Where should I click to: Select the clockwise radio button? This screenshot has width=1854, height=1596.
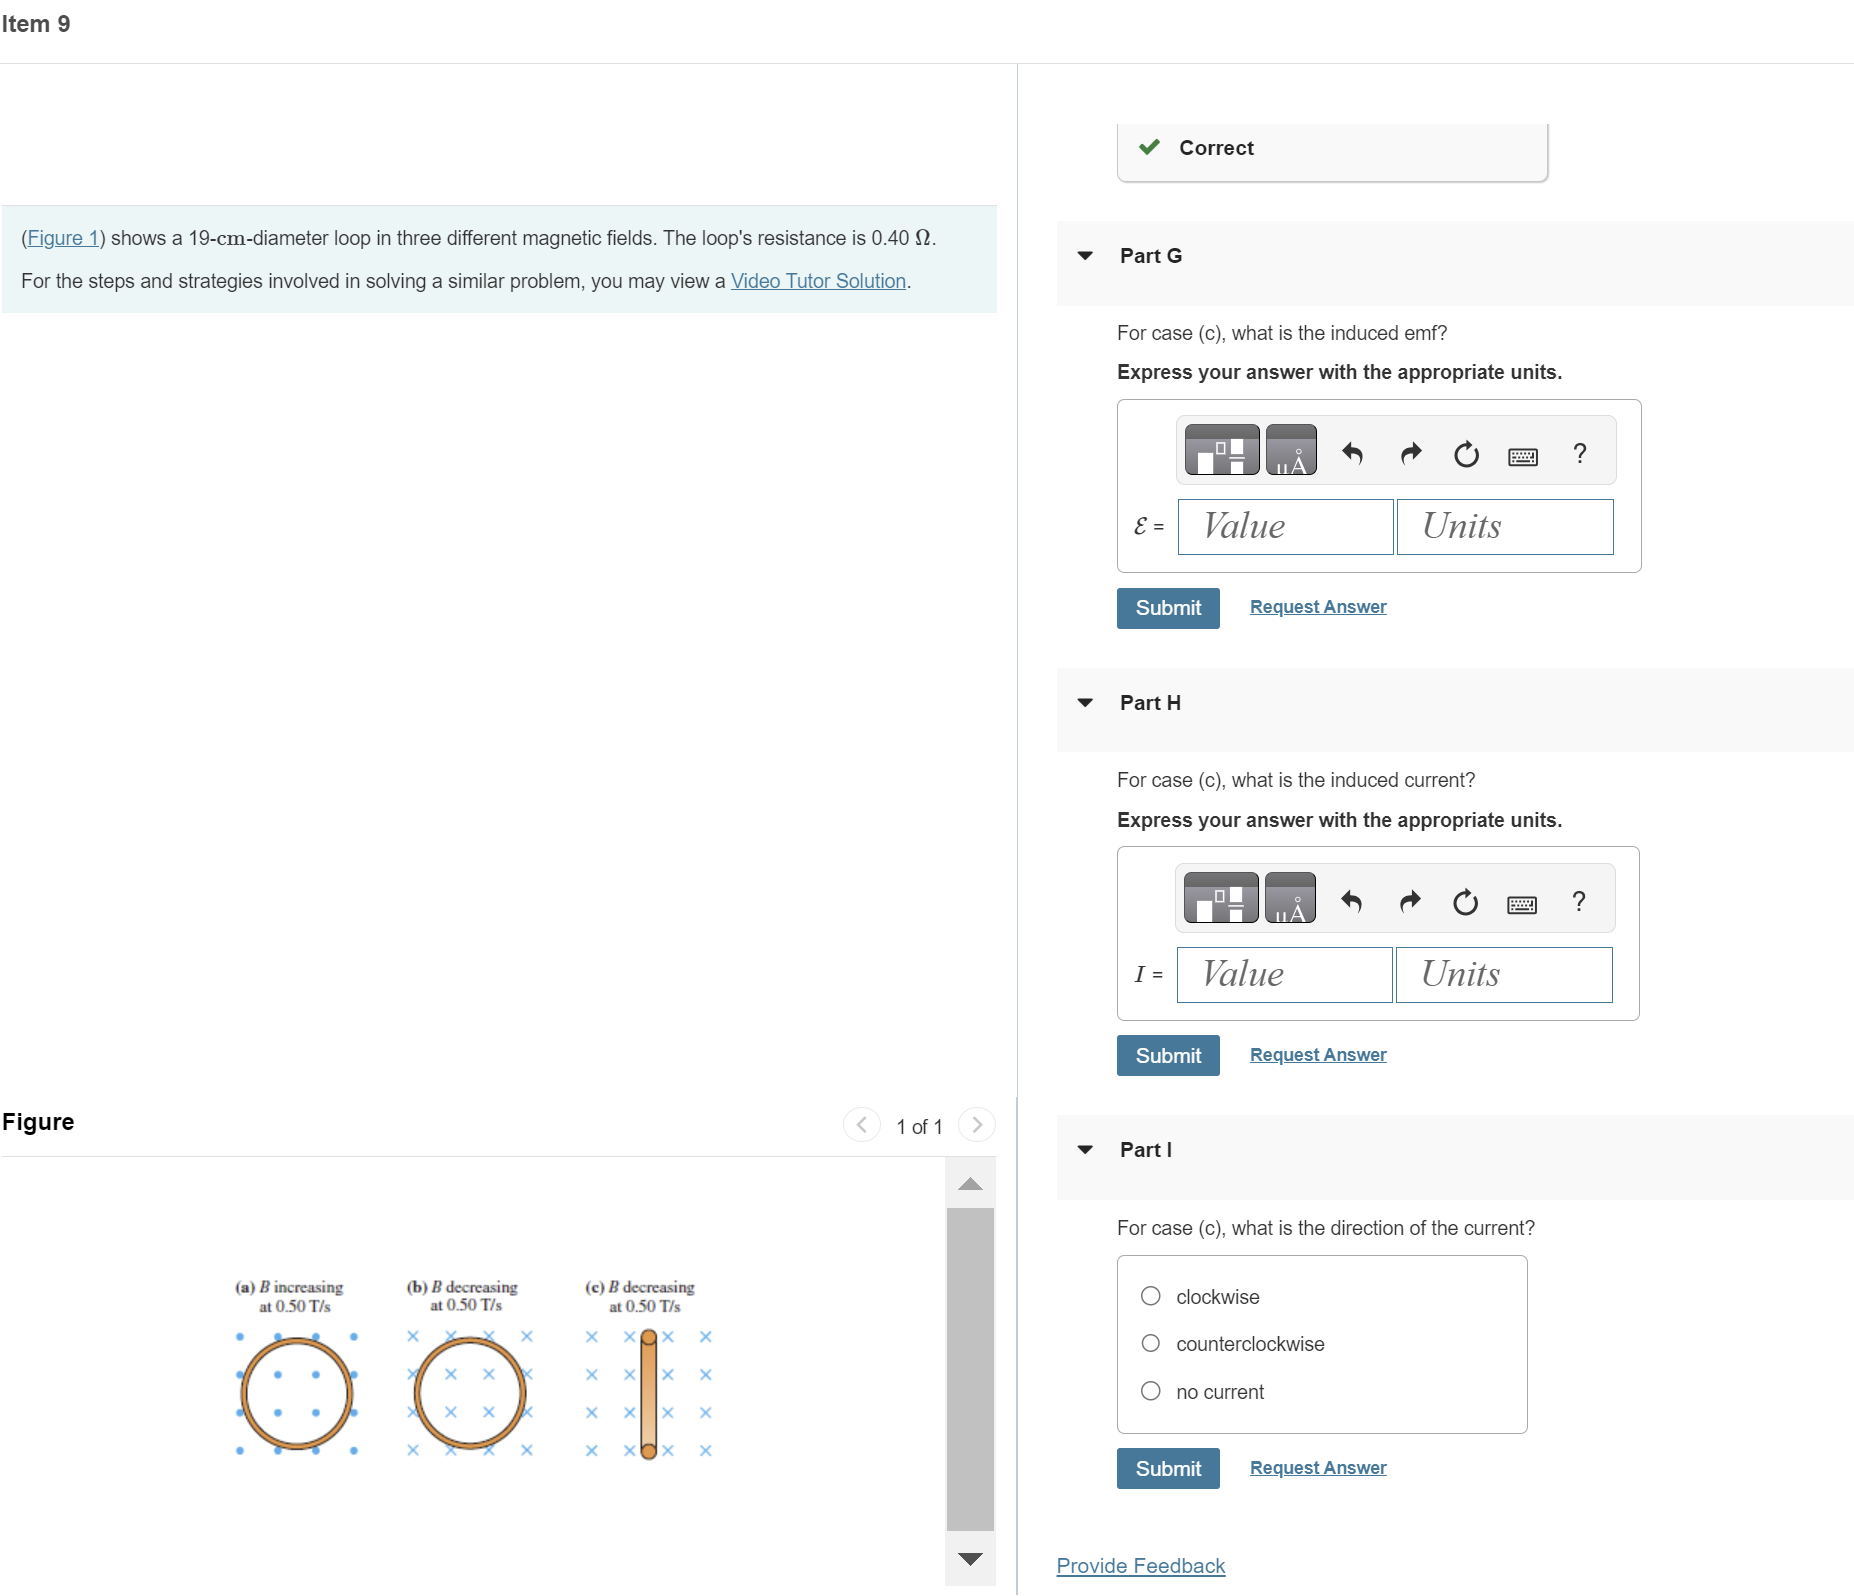1151,1295
